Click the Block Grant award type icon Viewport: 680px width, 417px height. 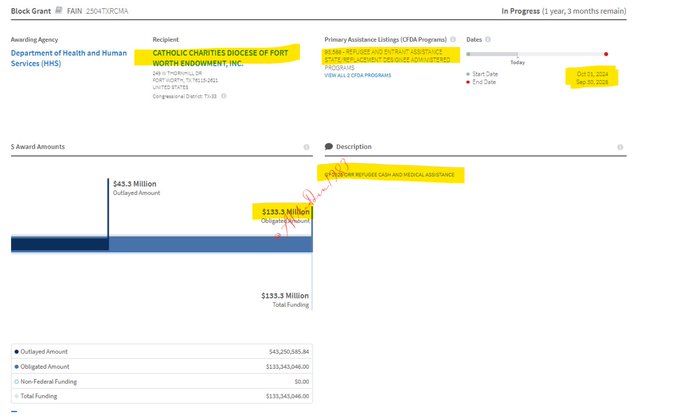click(x=60, y=9)
